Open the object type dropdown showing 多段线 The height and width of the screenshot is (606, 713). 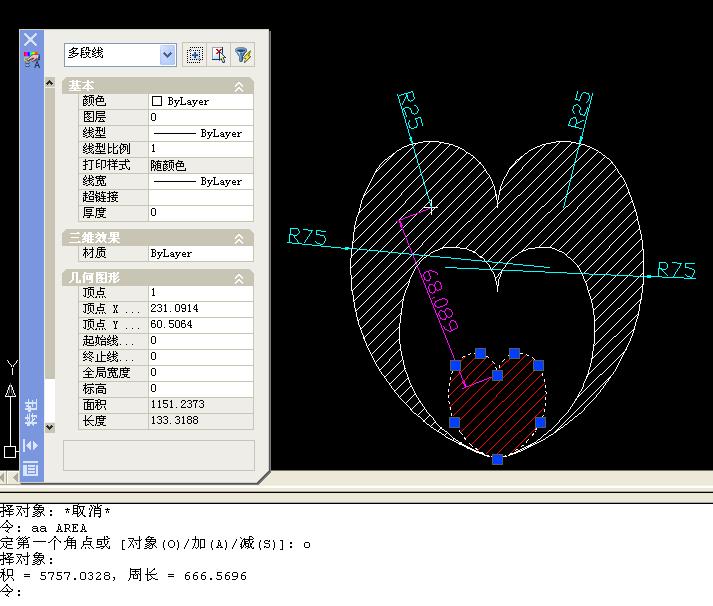tap(120, 55)
